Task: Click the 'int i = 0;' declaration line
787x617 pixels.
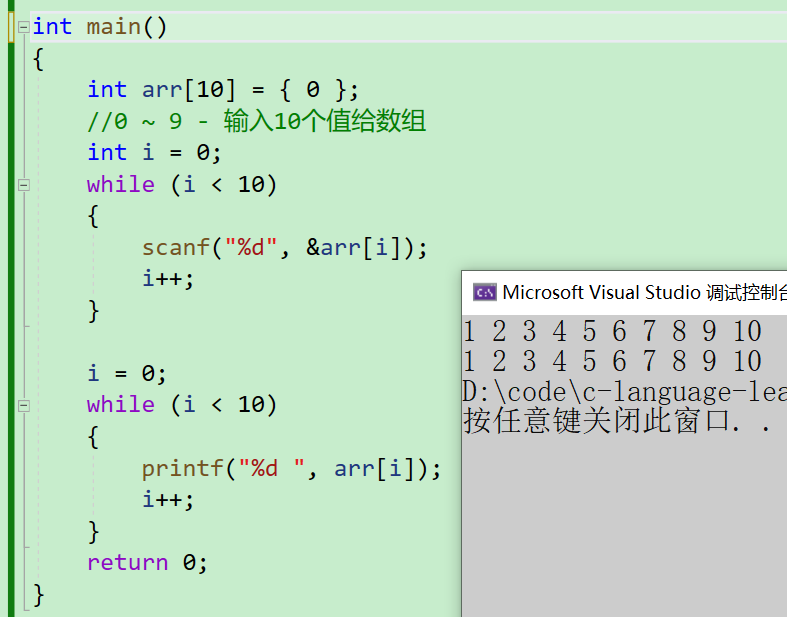Action: coord(154,153)
